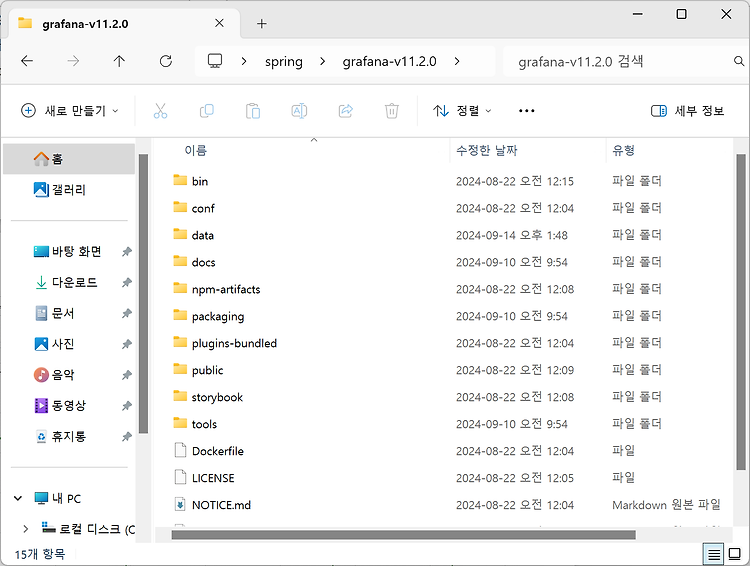Image resolution: width=750 pixels, height=566 pixels.
Task: Select the grafana-v11.2.0 tab
Action: 124,23
